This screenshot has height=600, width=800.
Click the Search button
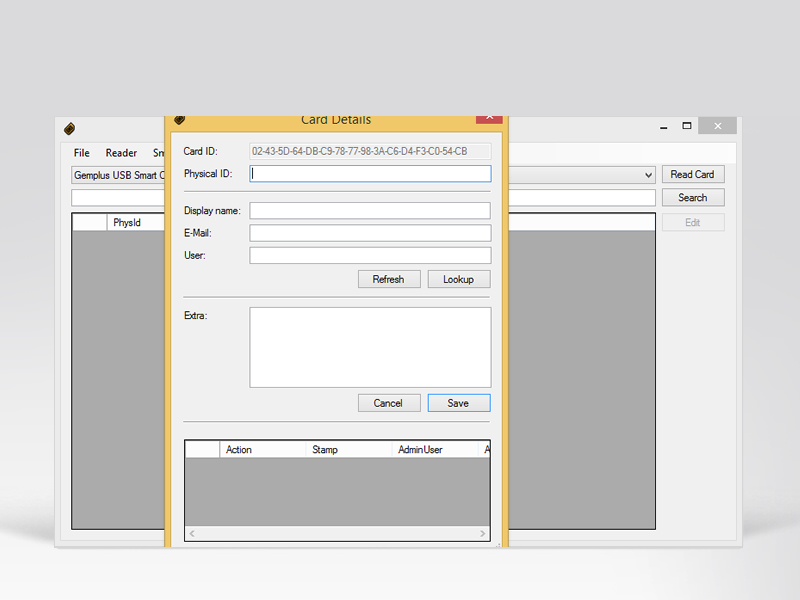pos(692,198)
